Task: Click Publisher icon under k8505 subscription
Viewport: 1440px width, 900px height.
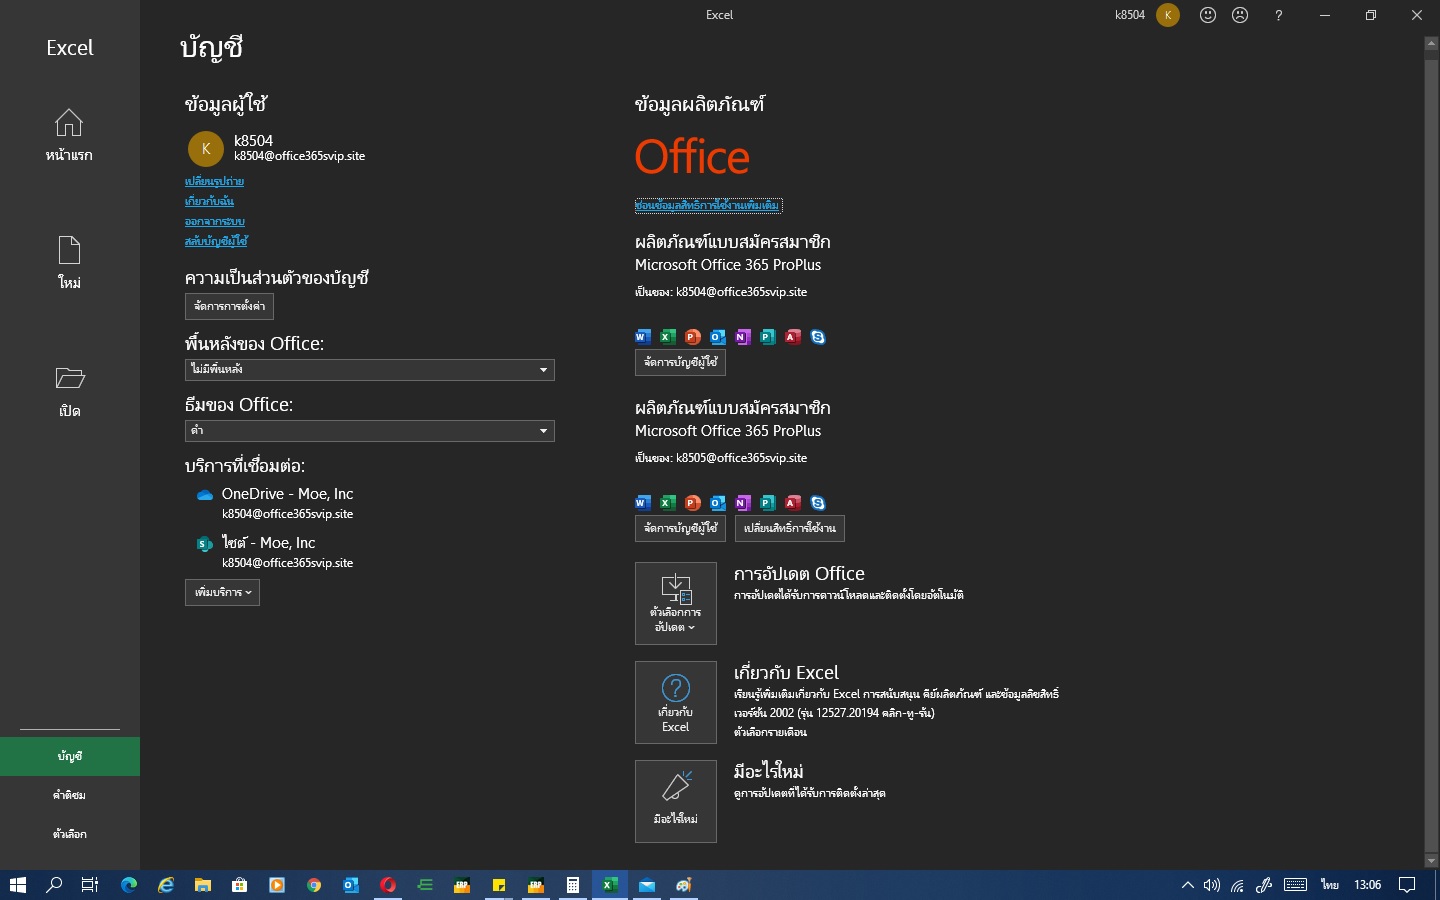Action: 768,503
